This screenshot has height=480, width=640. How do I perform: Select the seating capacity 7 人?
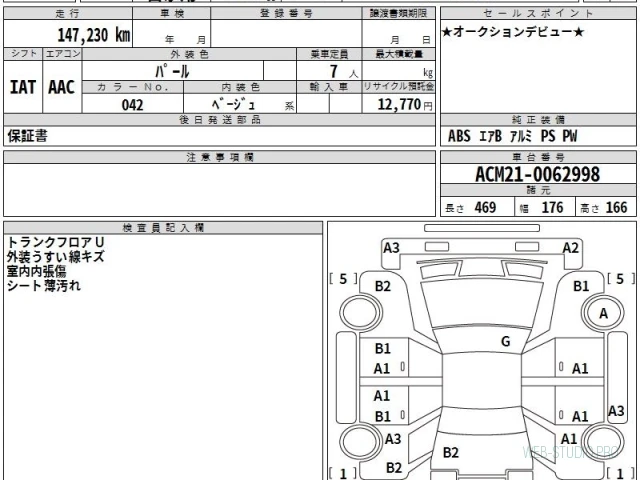[x=343, y=72]
